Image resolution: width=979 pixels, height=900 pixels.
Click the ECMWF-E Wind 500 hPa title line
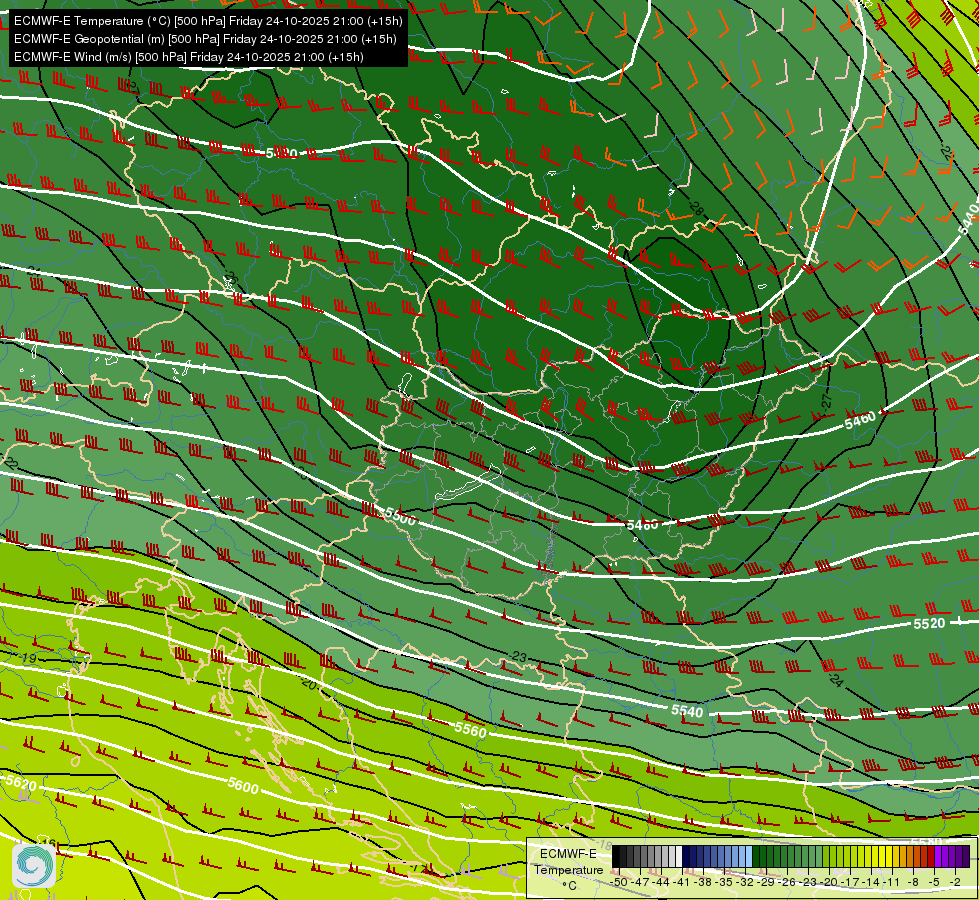(x=189, y=57)
